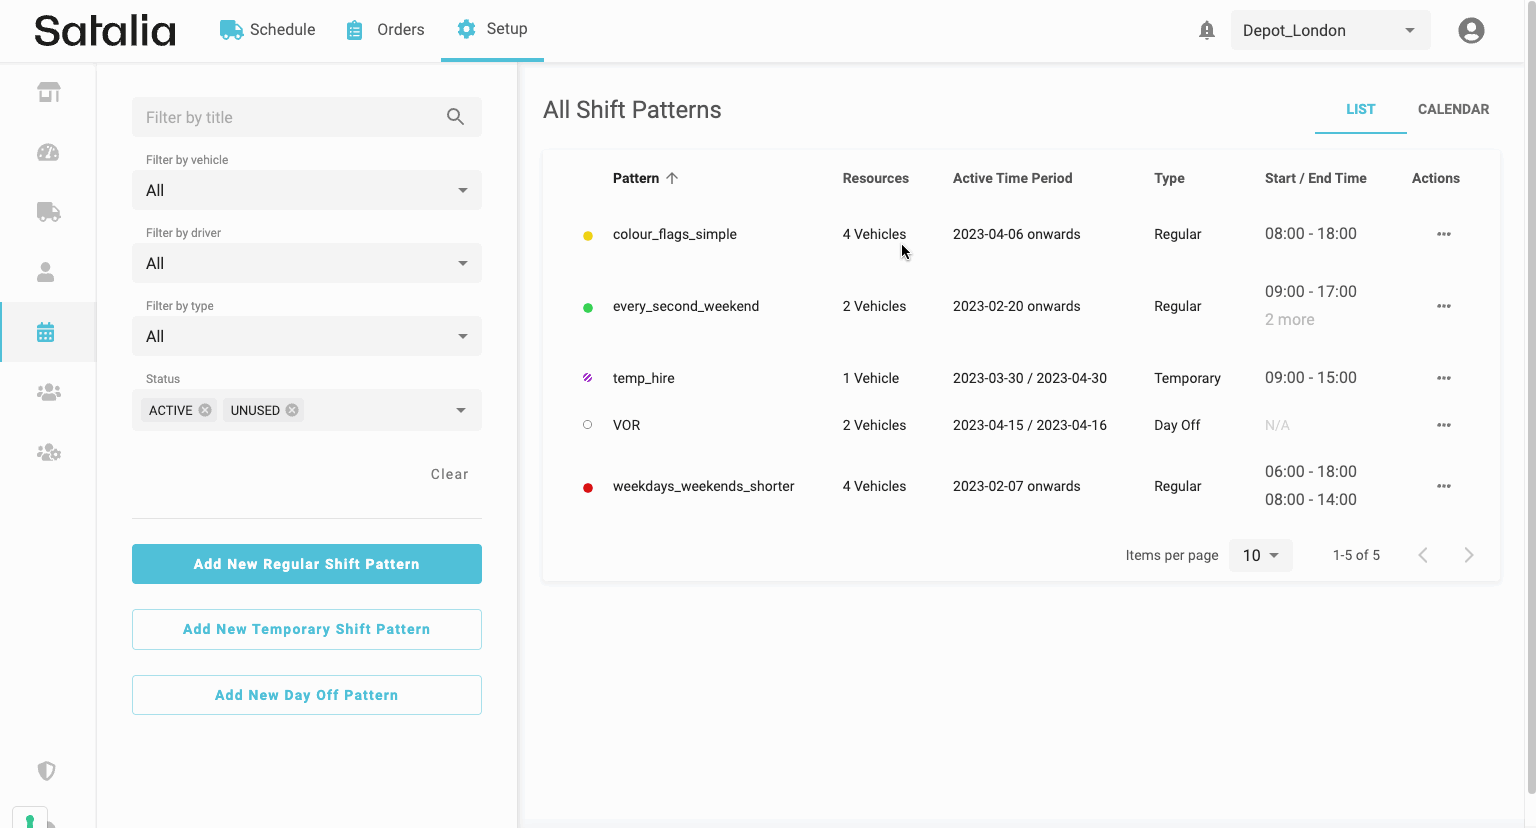Open the user account menu icon
This screenshot has width=1536, height=828.
[1470, 30]
